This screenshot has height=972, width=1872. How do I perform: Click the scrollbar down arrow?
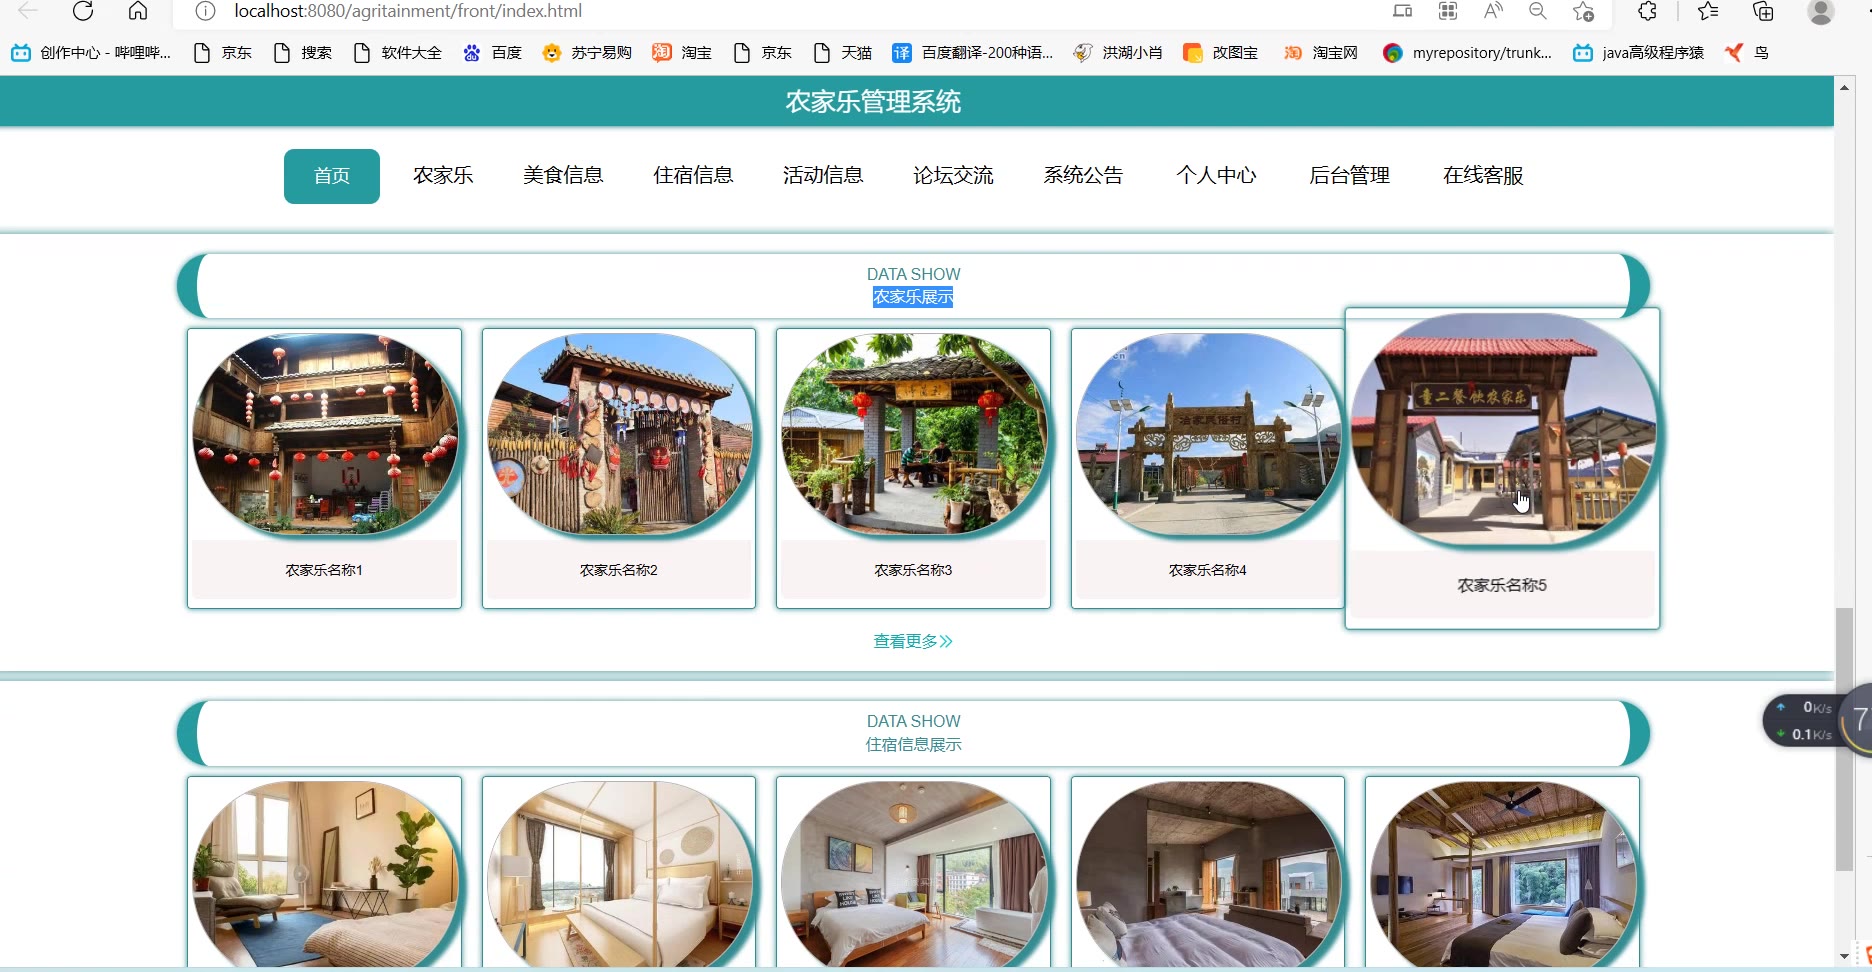click(x=1844, y=956)
